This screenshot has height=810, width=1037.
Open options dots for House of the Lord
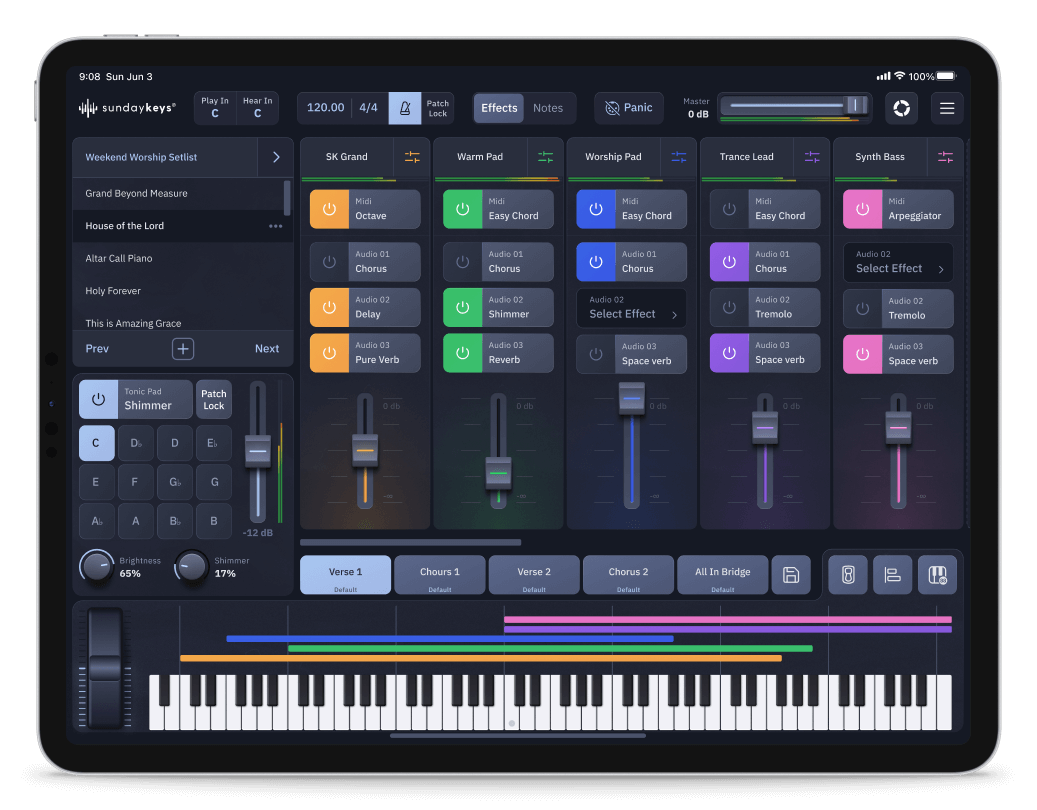tap(275, 226)
